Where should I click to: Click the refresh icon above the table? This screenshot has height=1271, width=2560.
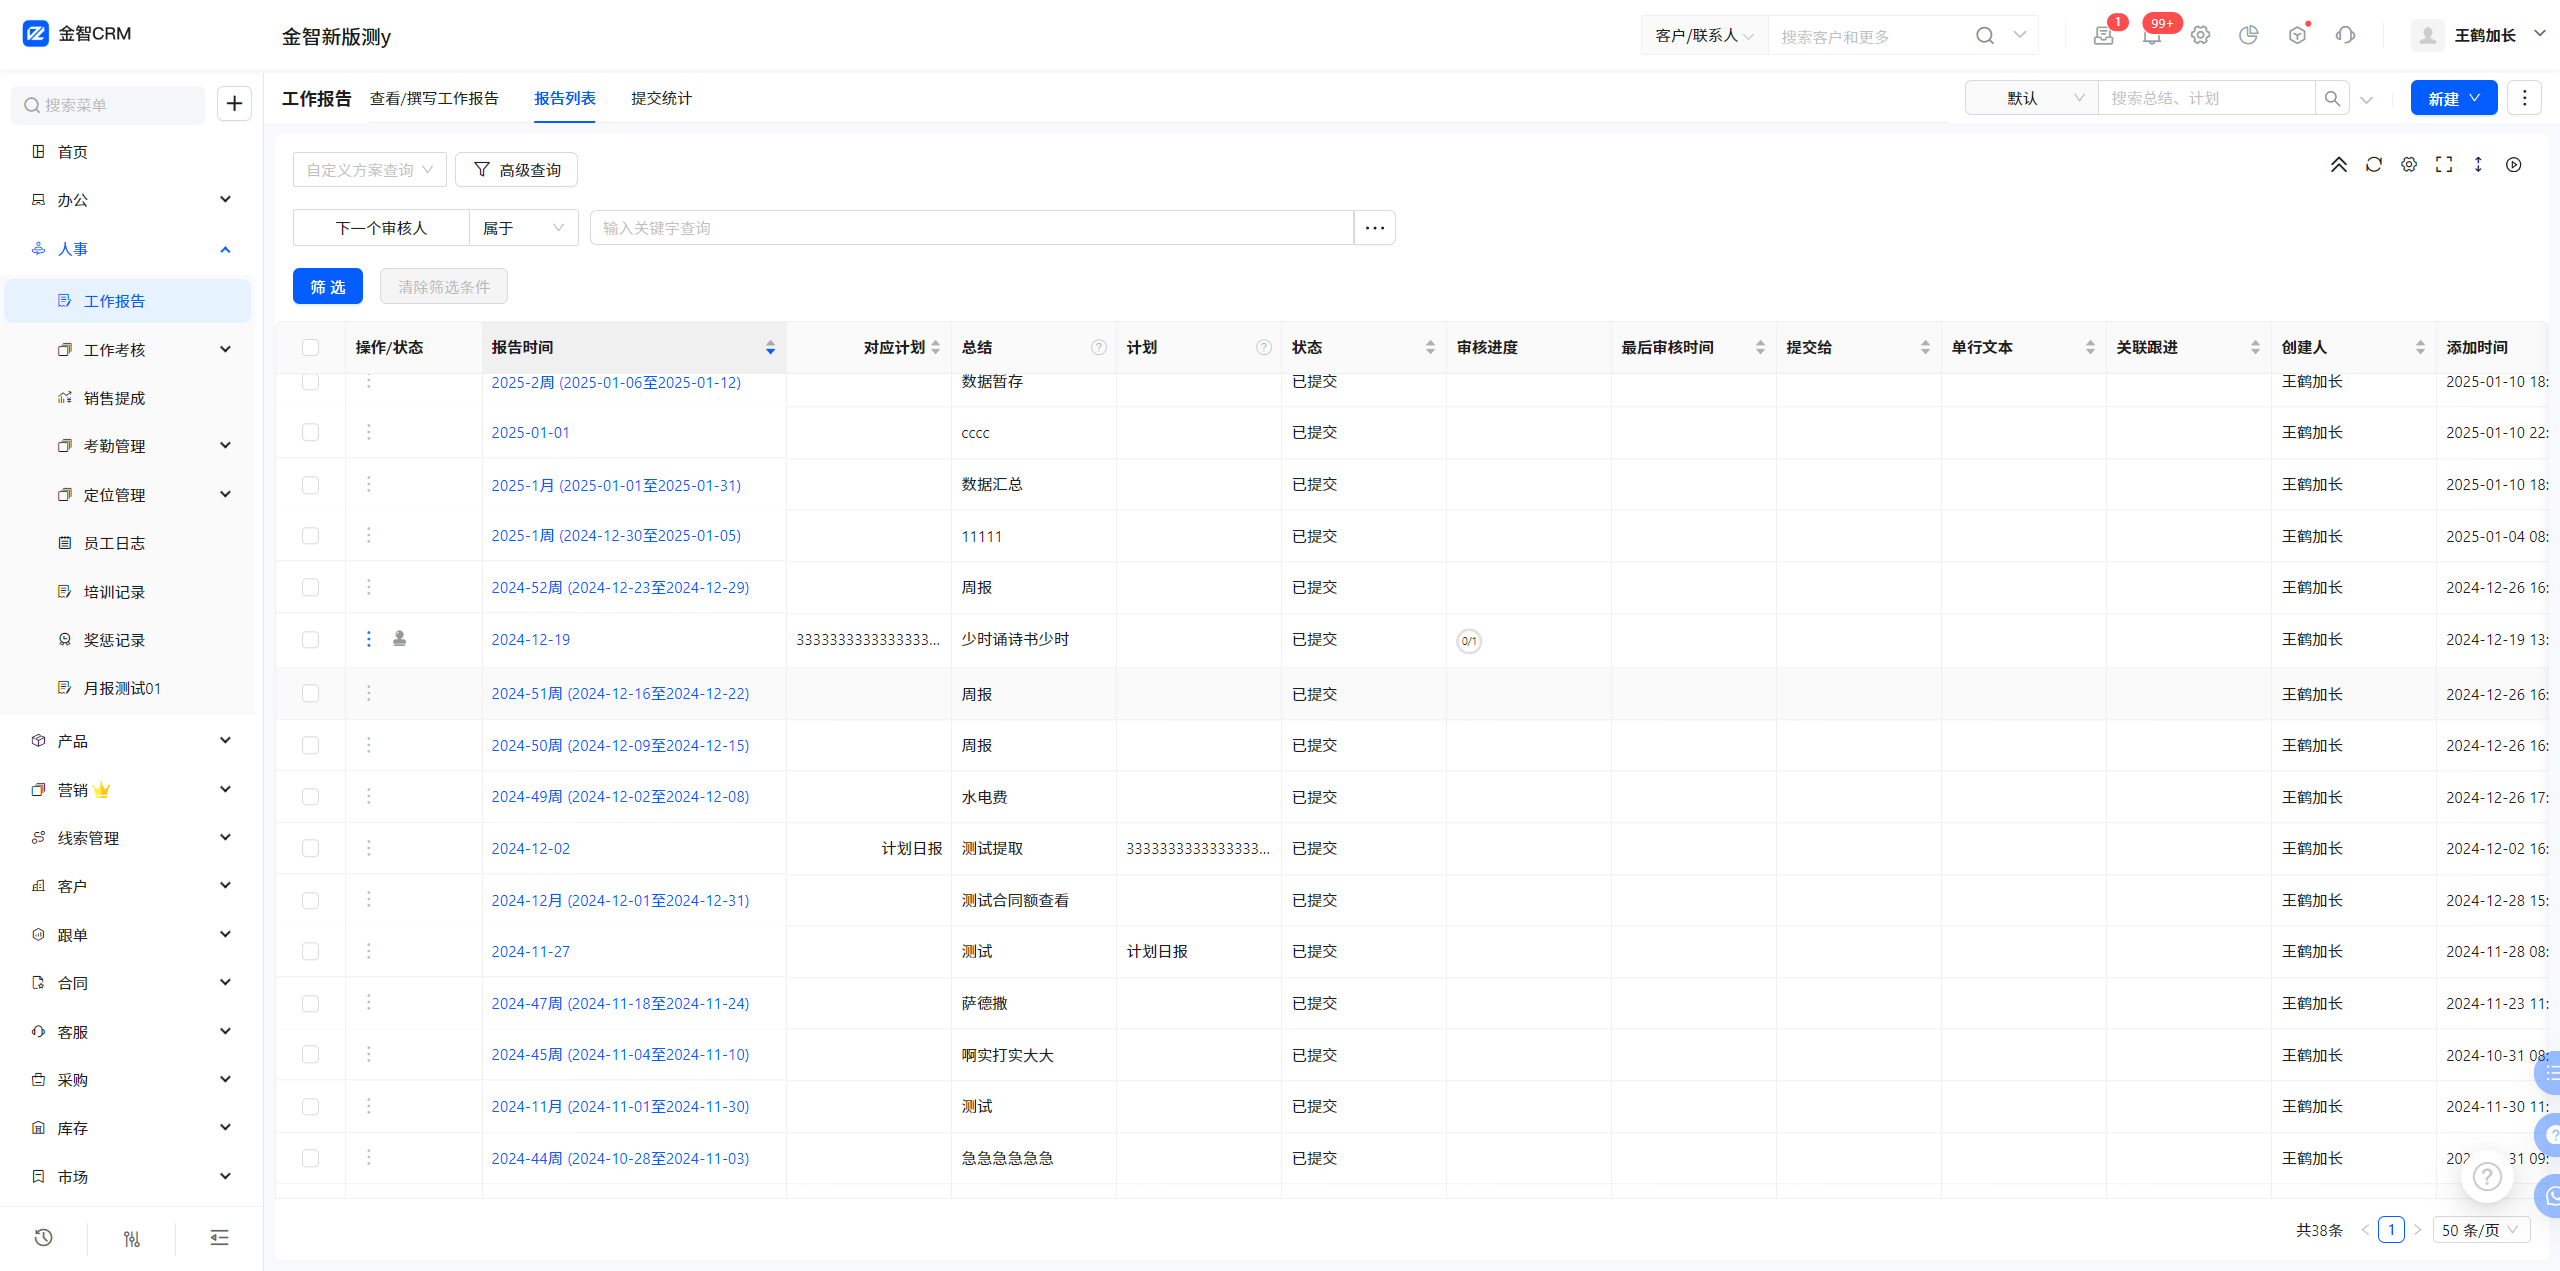coord(2373,165)
